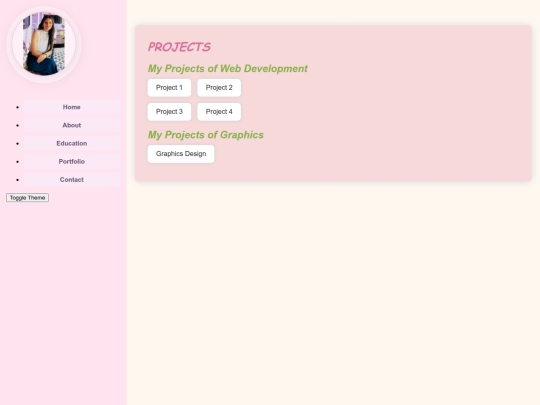The height and width of the screenshot is (405, 540).
Task: Select Portfolio in the sidebar
Action: [x=72, y=162]
